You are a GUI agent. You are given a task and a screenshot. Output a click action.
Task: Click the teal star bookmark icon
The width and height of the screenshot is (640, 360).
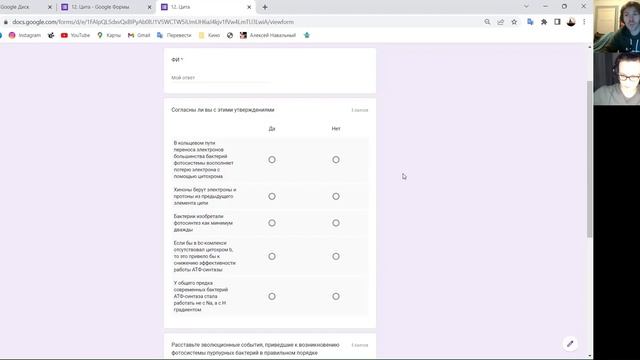click(307, 36)
